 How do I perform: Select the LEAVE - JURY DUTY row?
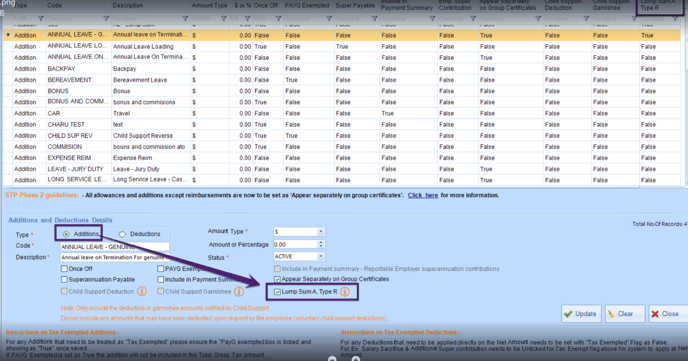pos(342,169)
